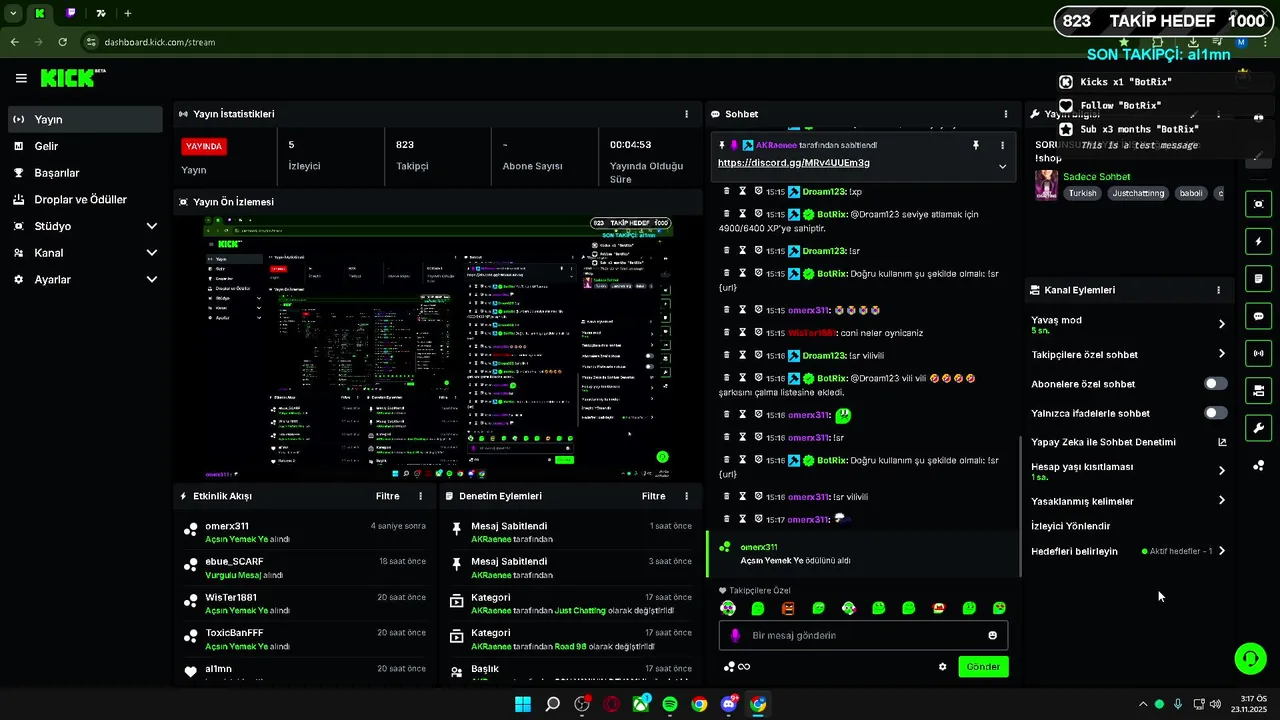The image size is (1280, 720).
Task: Click the Justchattinng stream tag
Action: [1138, 193]
